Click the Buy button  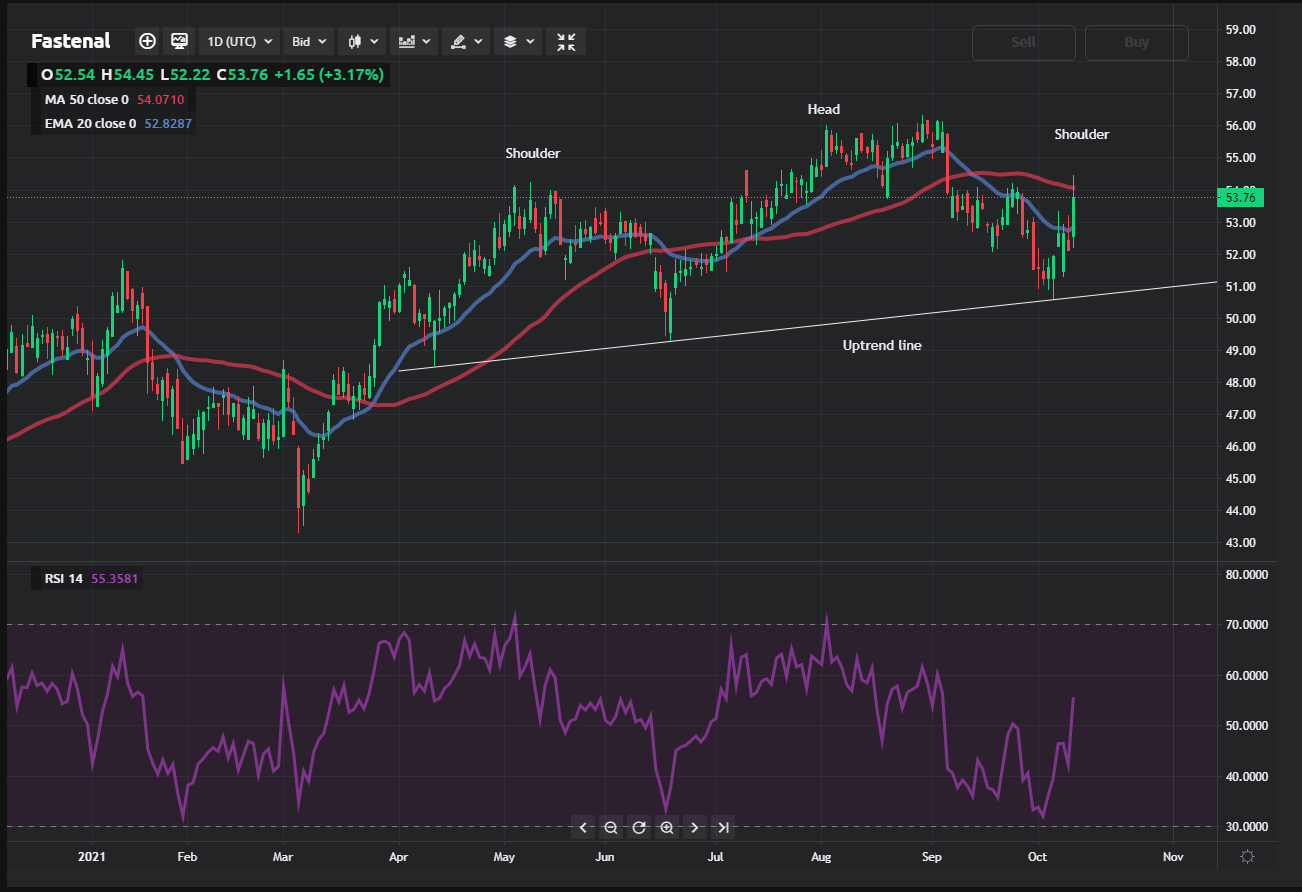point(1137,43)
